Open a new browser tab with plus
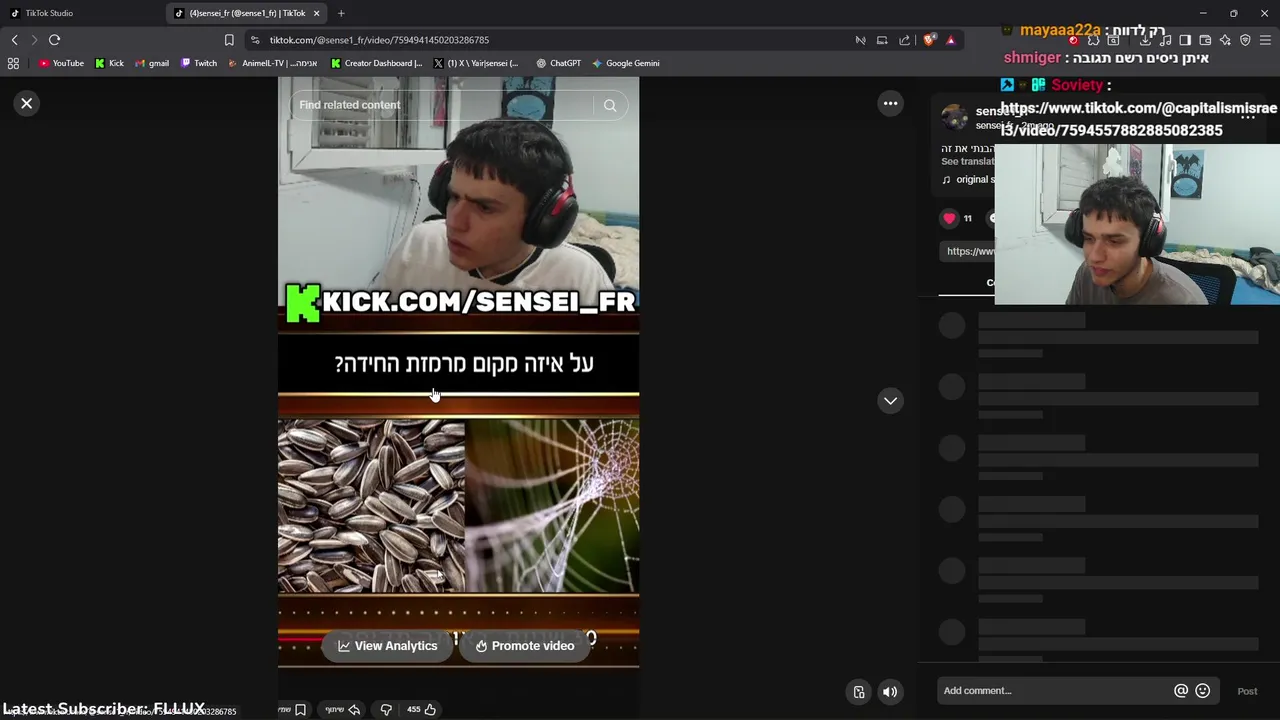This screenshot has width=1280, height=720. (341, 13)
